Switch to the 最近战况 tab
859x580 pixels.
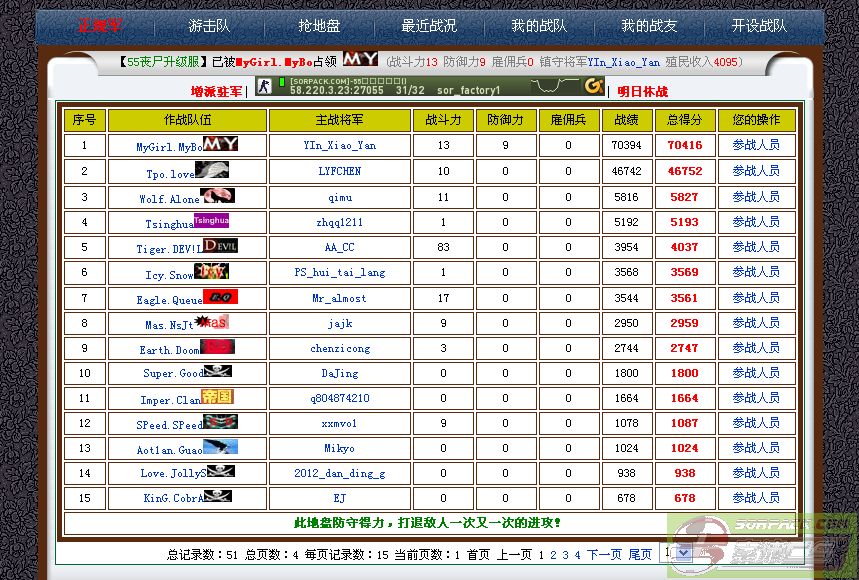(429, 26)
